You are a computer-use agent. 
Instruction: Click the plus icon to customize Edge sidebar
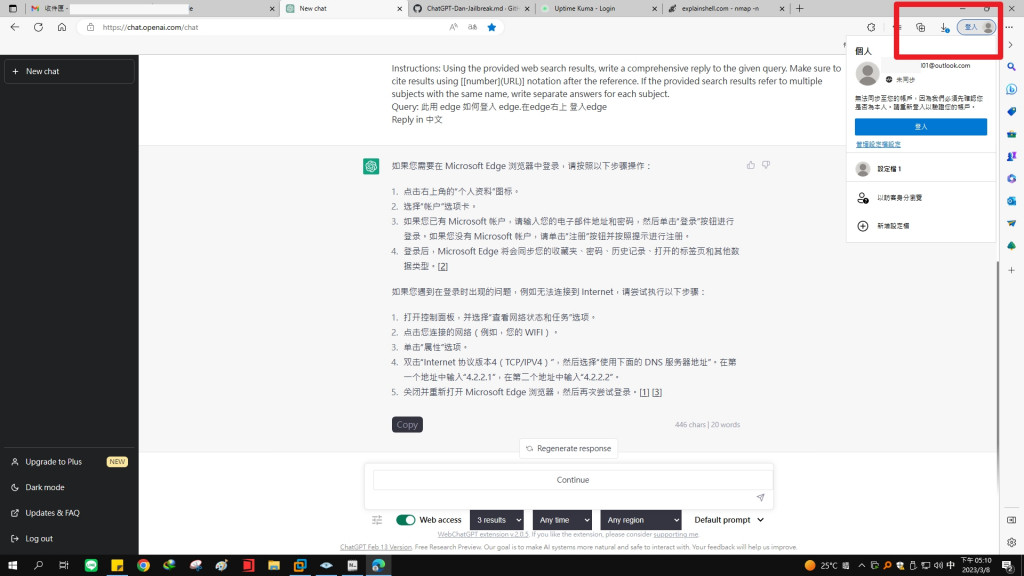coord(1012,270)
